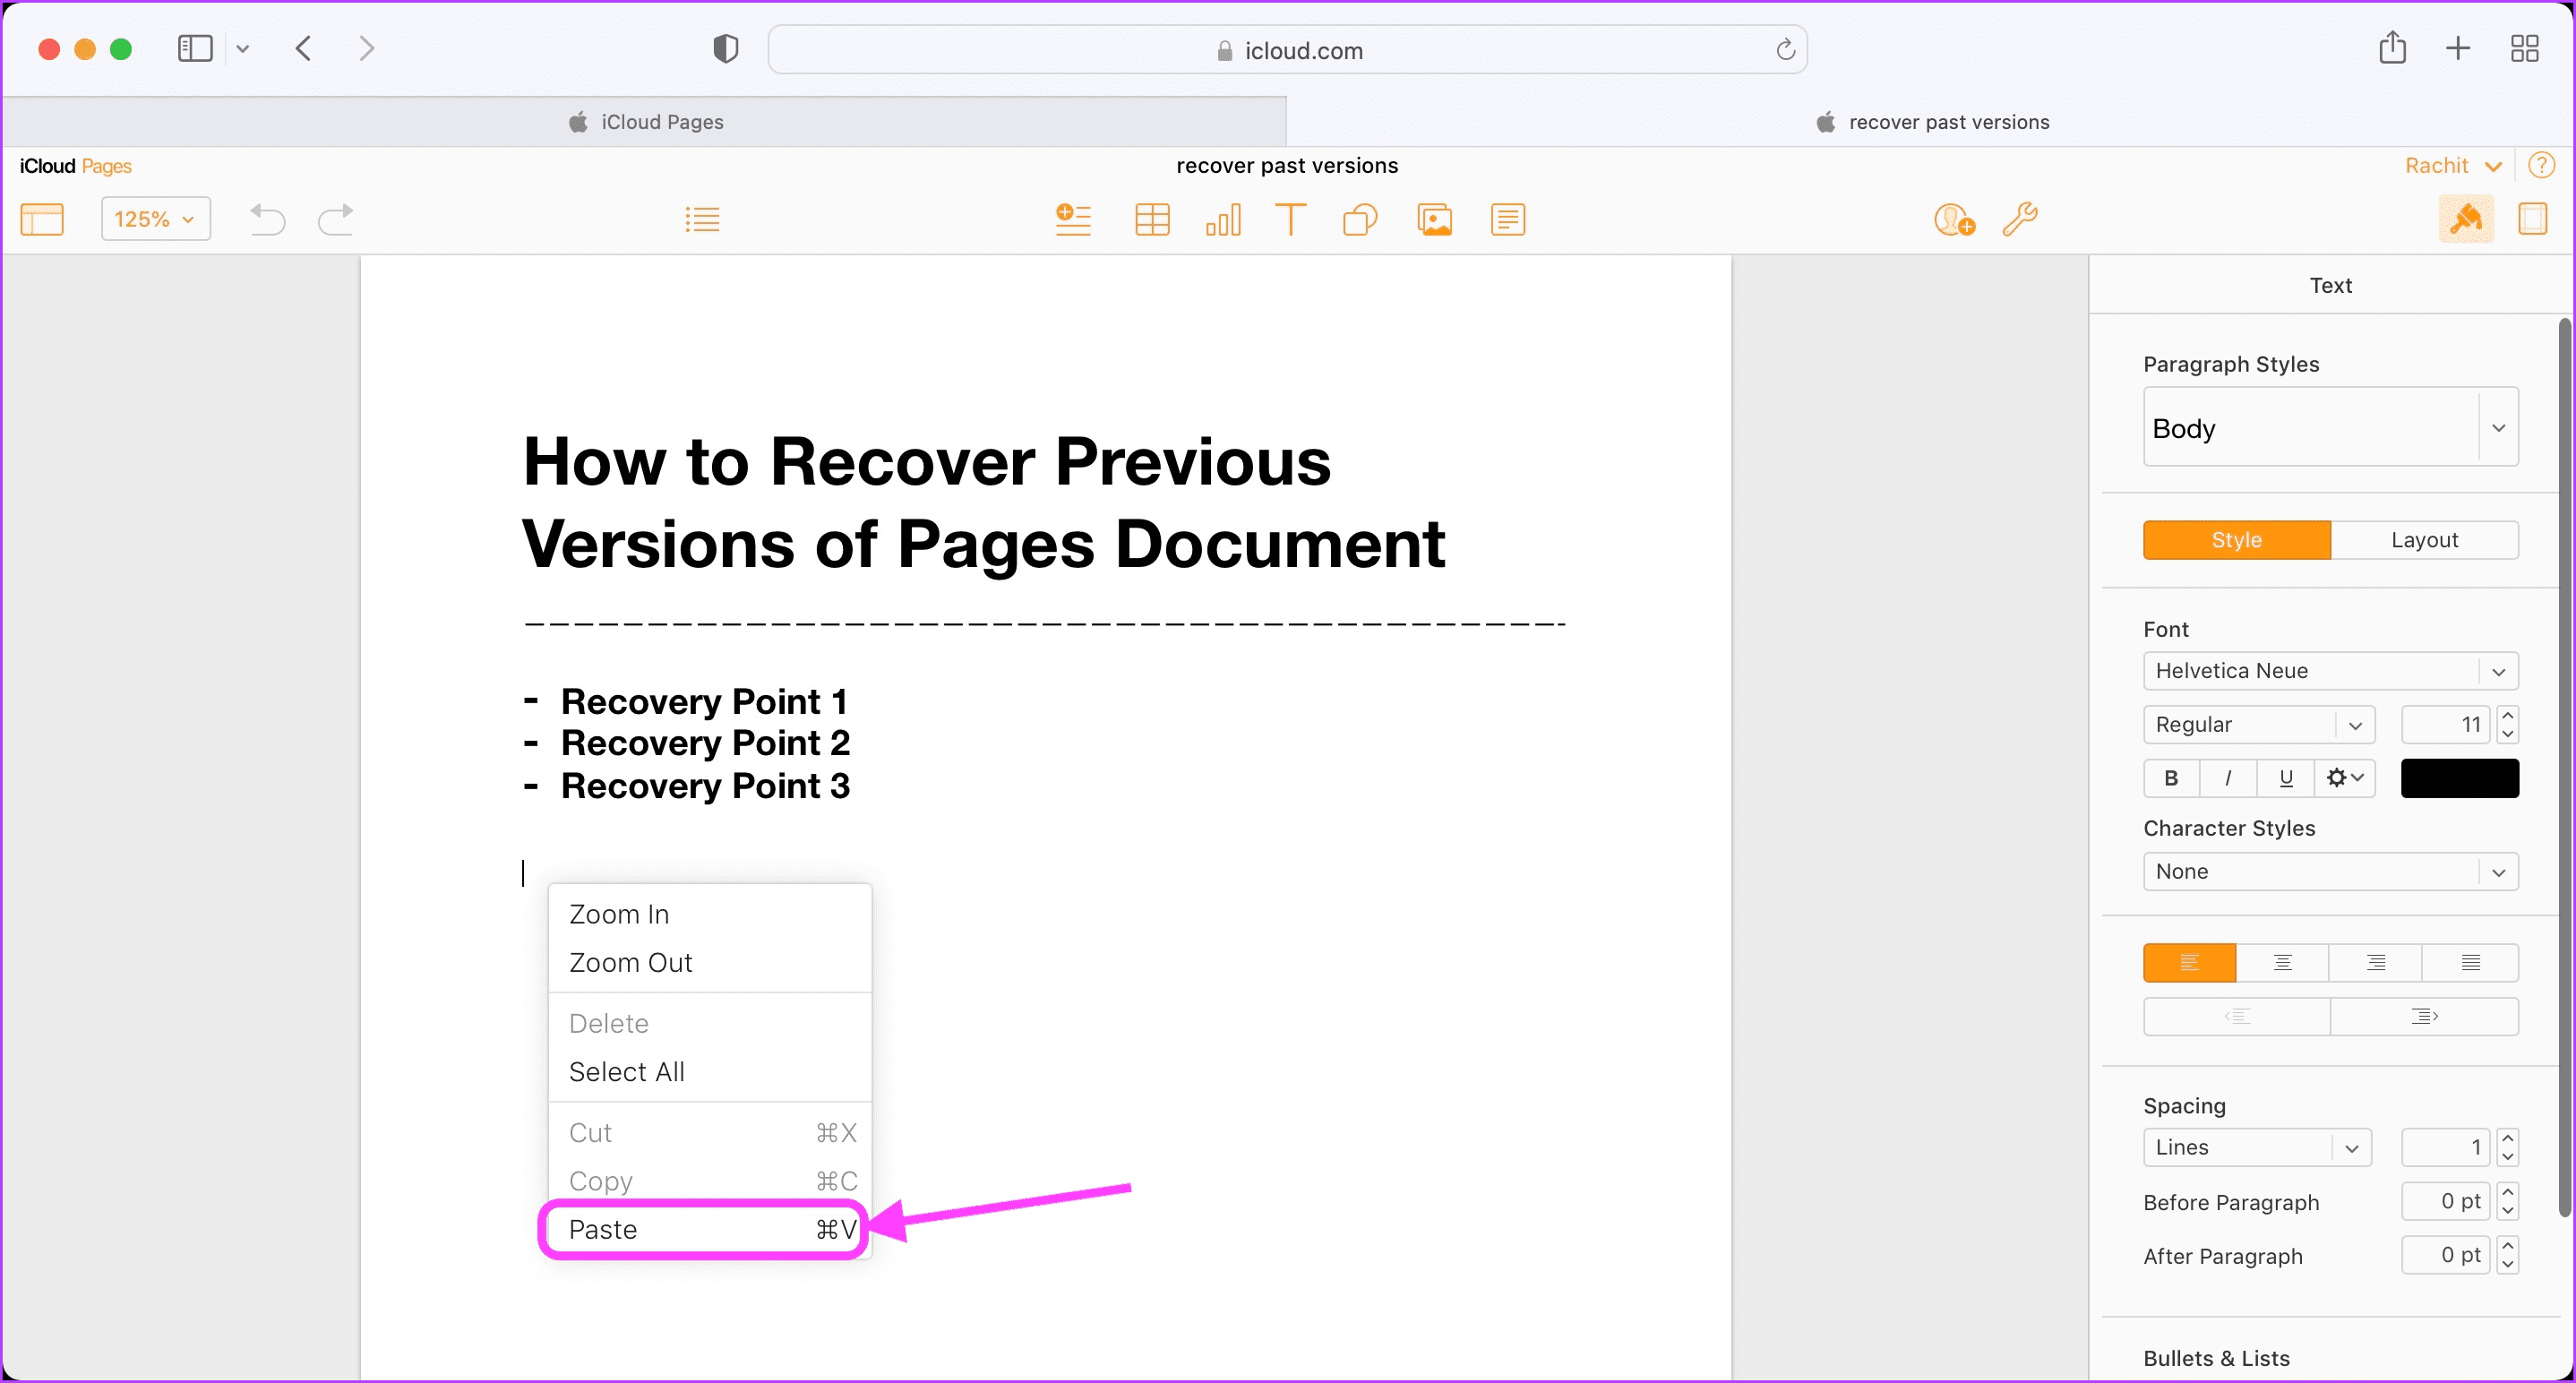The image size is (2576, 1383).
Task: Open the list options icon in toolbar
Action: [x=702, y=219]
